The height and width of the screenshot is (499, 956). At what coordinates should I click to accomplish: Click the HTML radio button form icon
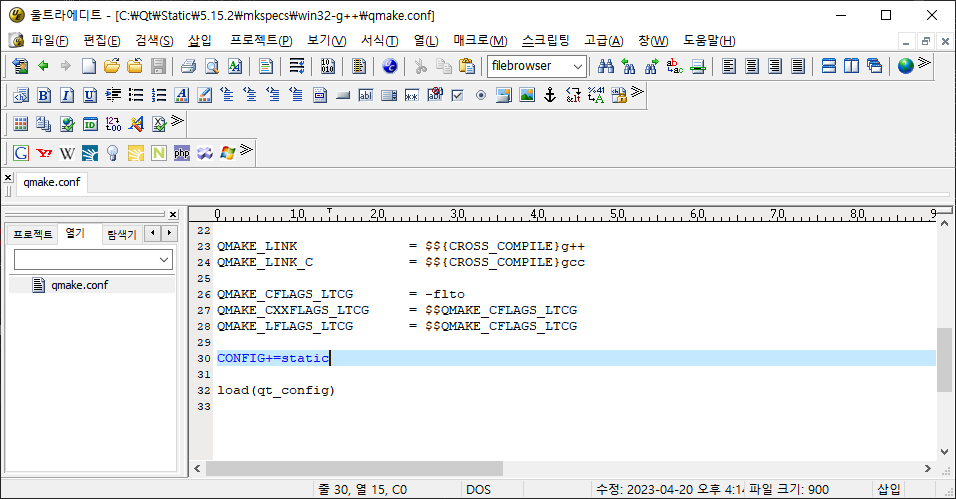[x=480, y=95]
